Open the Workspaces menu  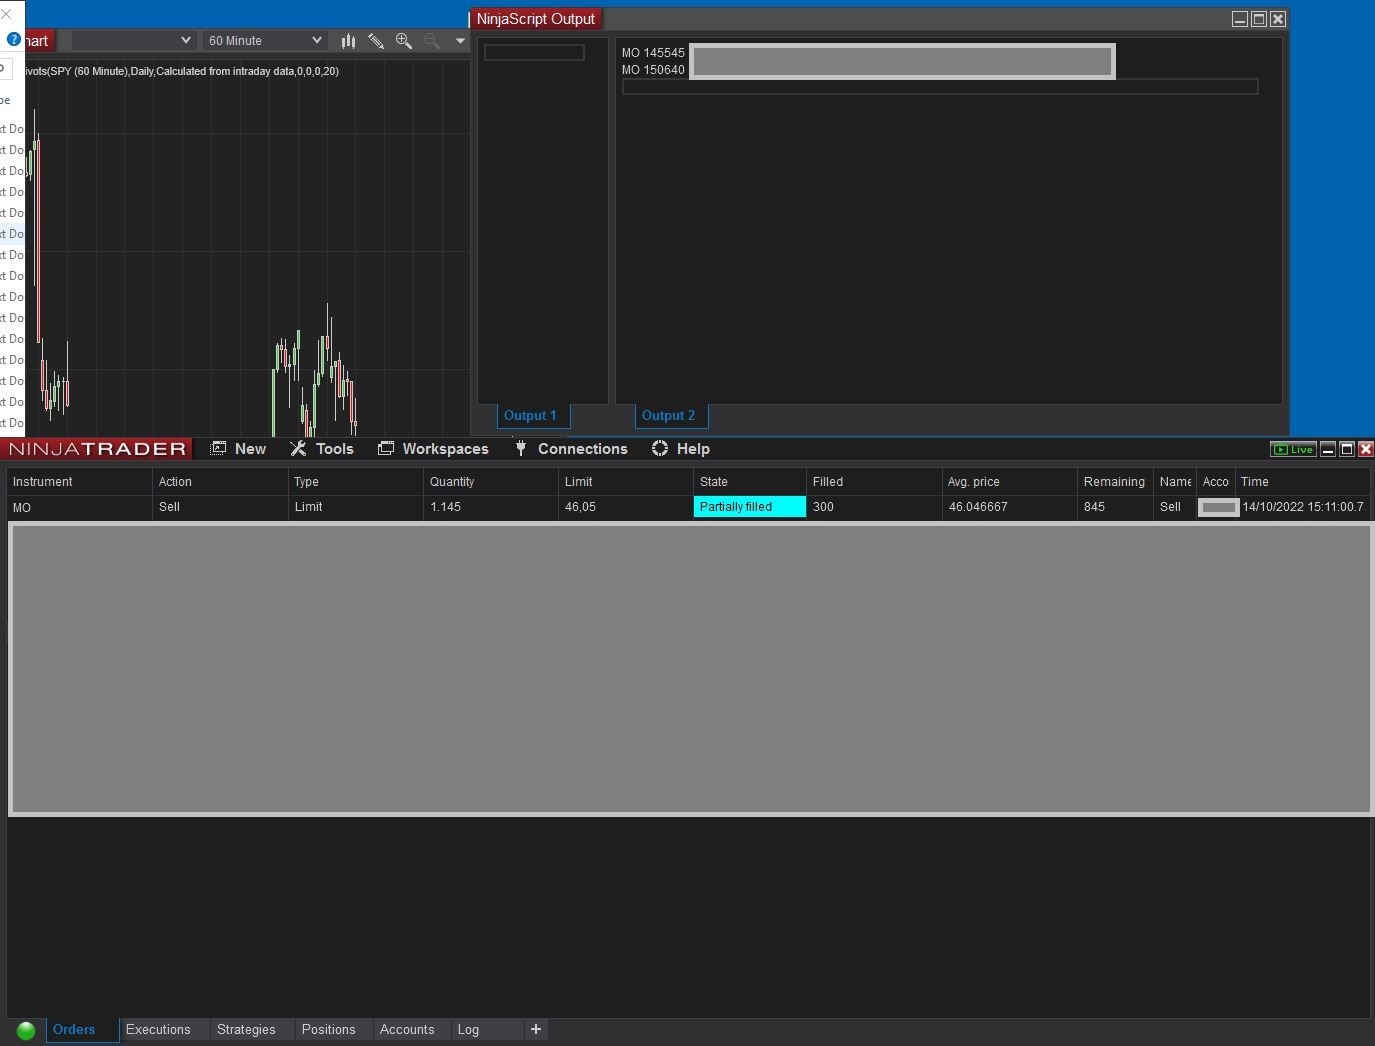click(433, 449)
